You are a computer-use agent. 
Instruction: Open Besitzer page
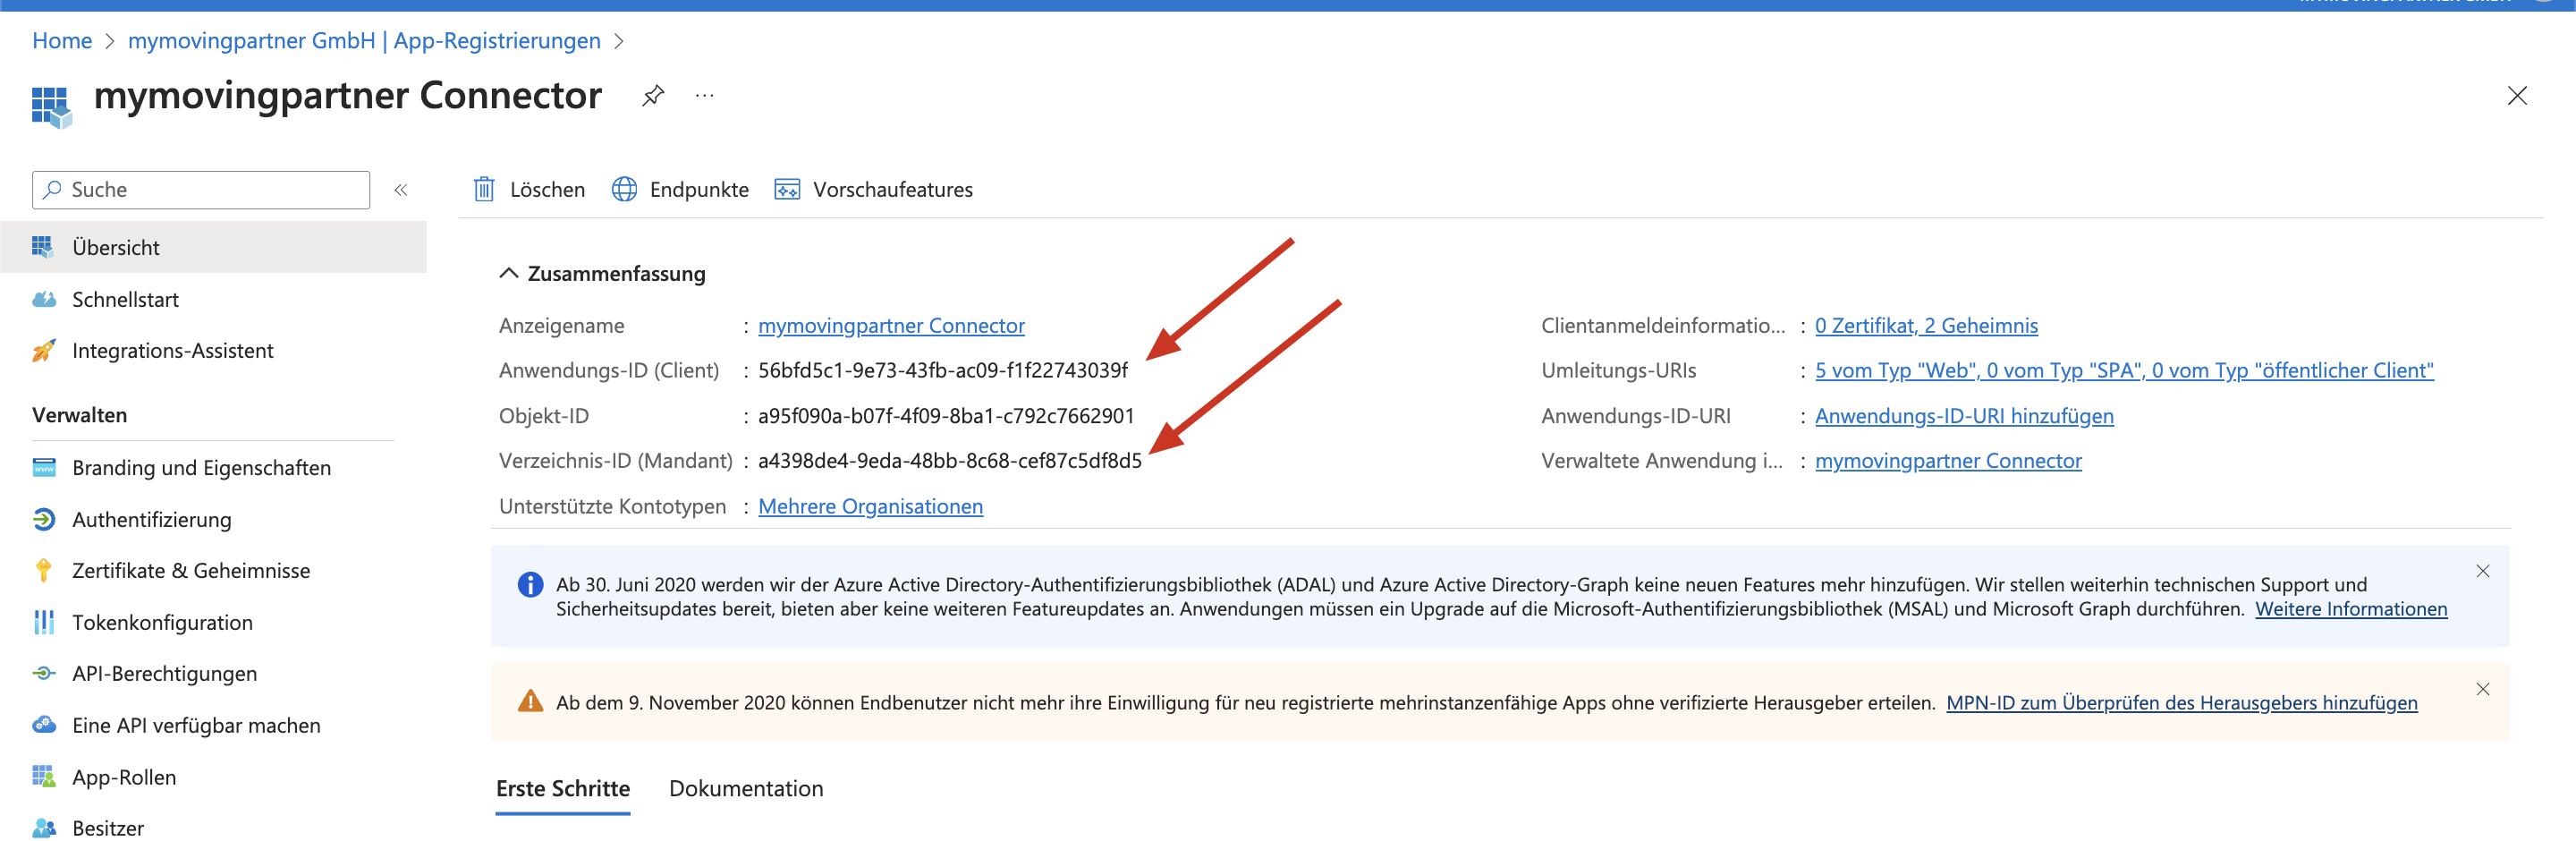click(x=213, y=828)
